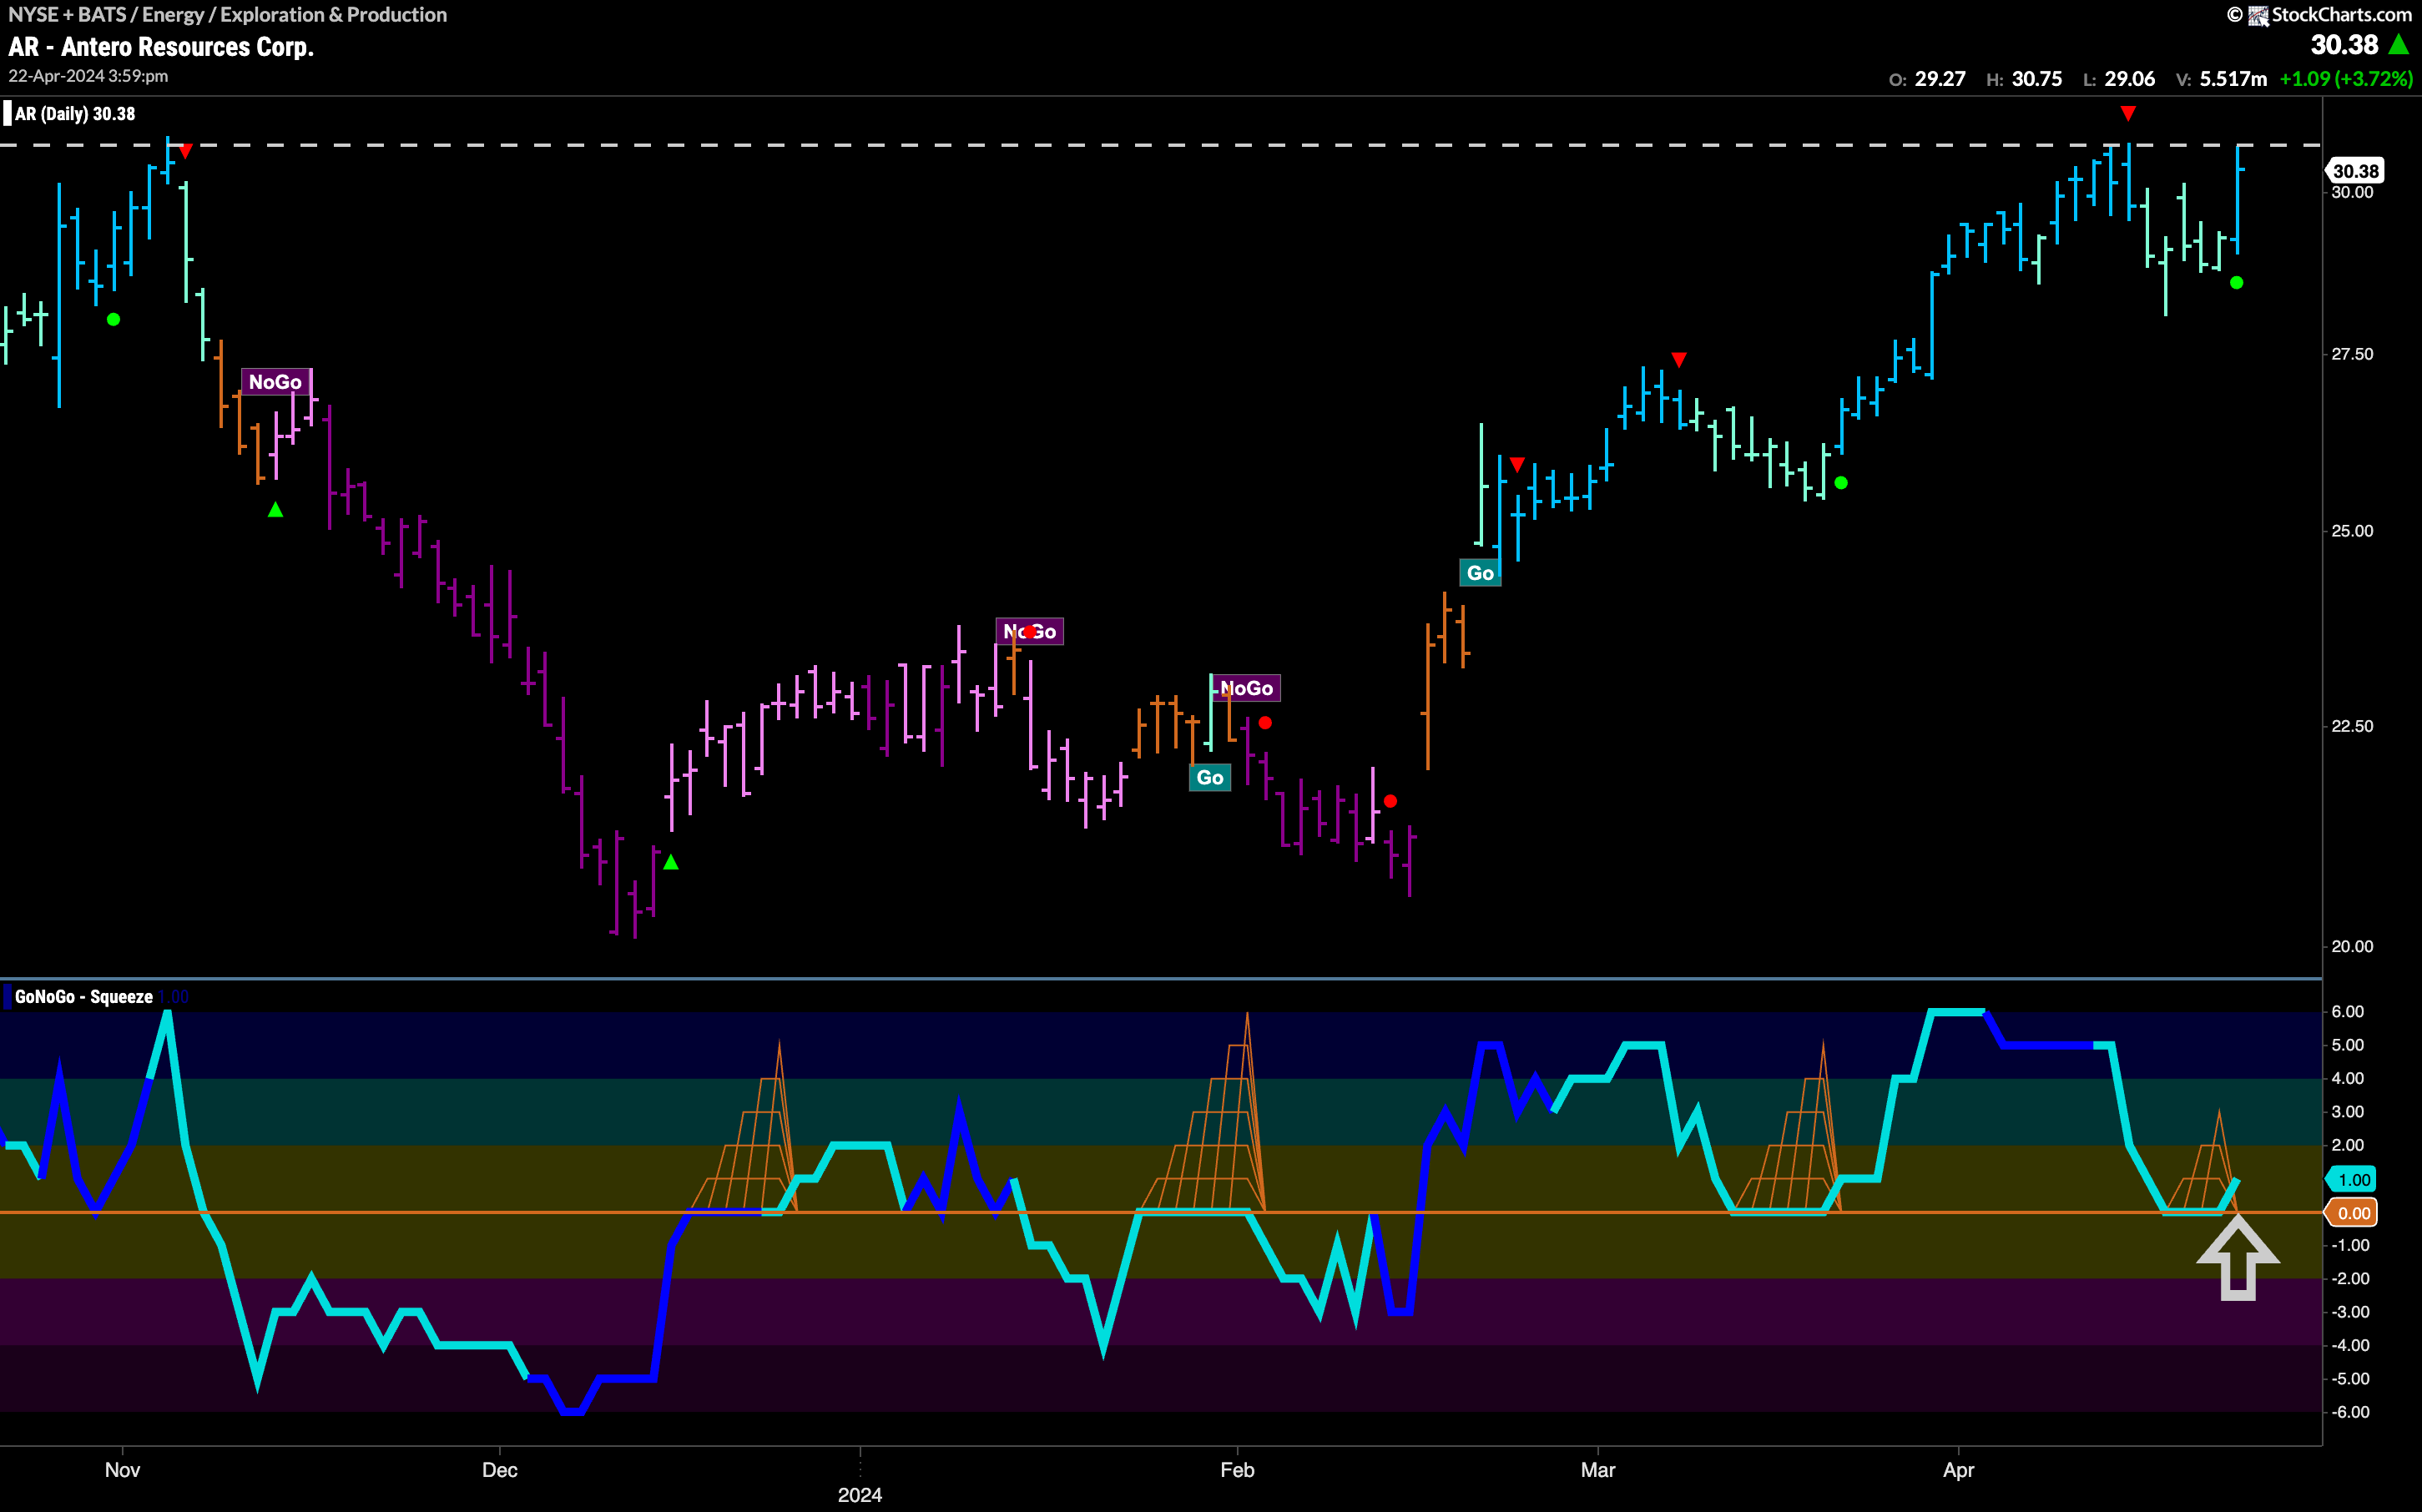
Task: Click the red down triangle at the early March peak
Action: point(1679,359)
